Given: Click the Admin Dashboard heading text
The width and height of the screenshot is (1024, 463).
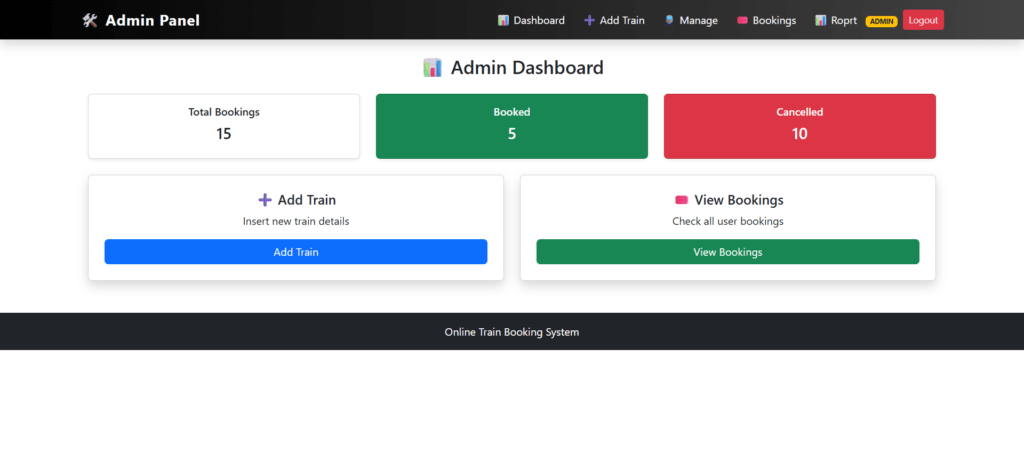Looking at the screenshot, I should pos(527,67).
